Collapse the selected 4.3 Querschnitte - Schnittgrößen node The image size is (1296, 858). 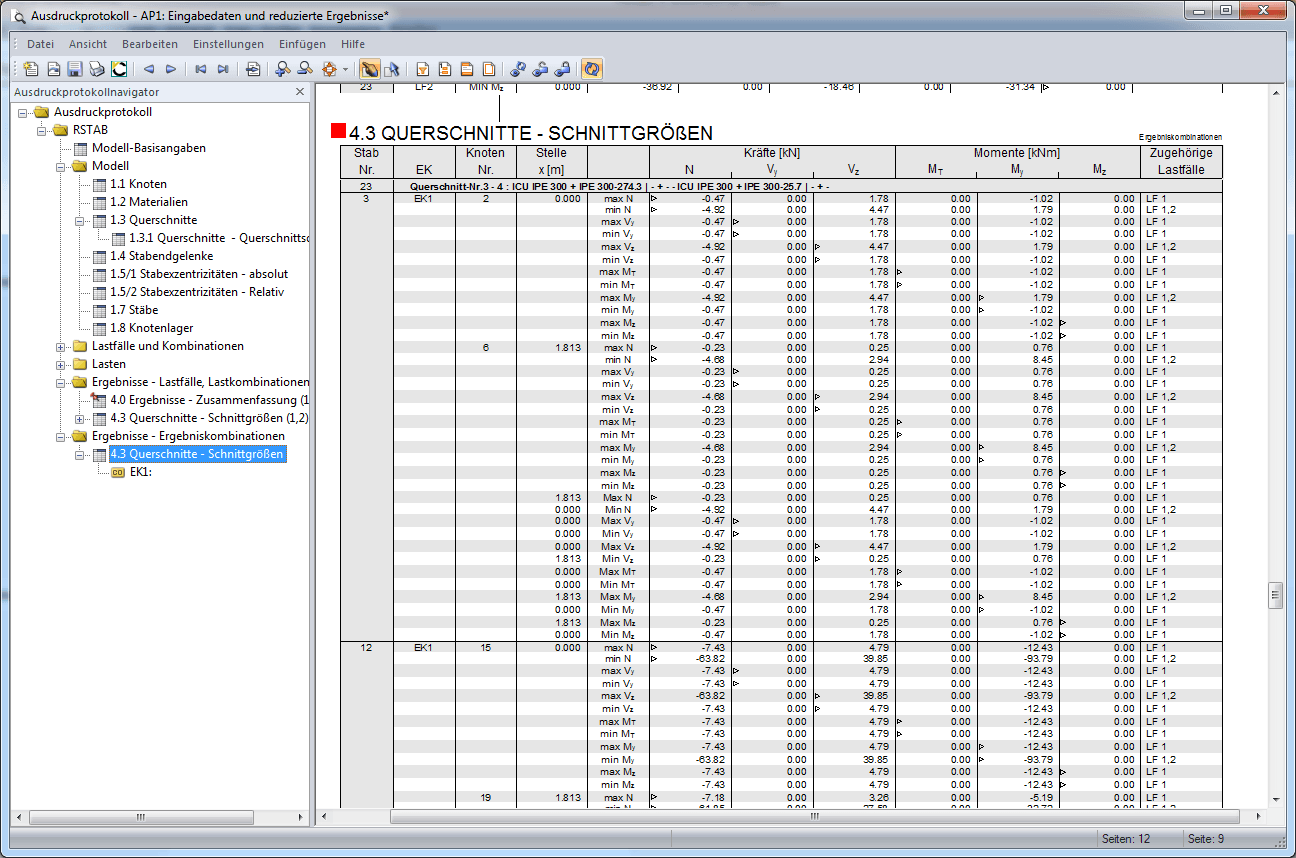point(80,454)
